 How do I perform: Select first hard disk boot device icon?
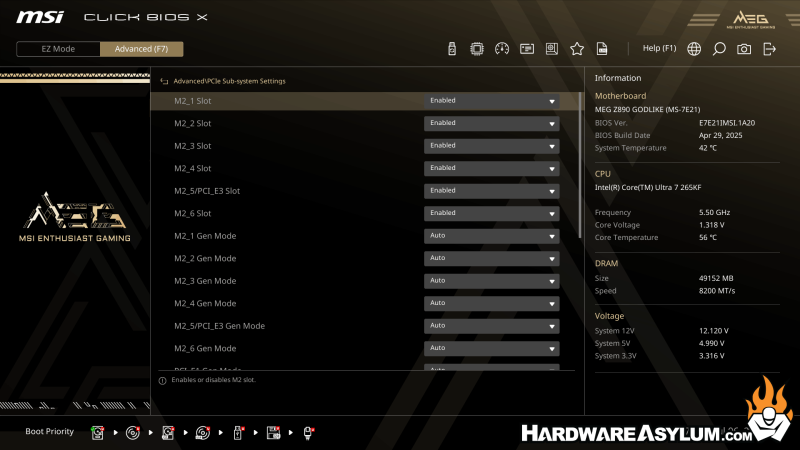tap(97, 433)
